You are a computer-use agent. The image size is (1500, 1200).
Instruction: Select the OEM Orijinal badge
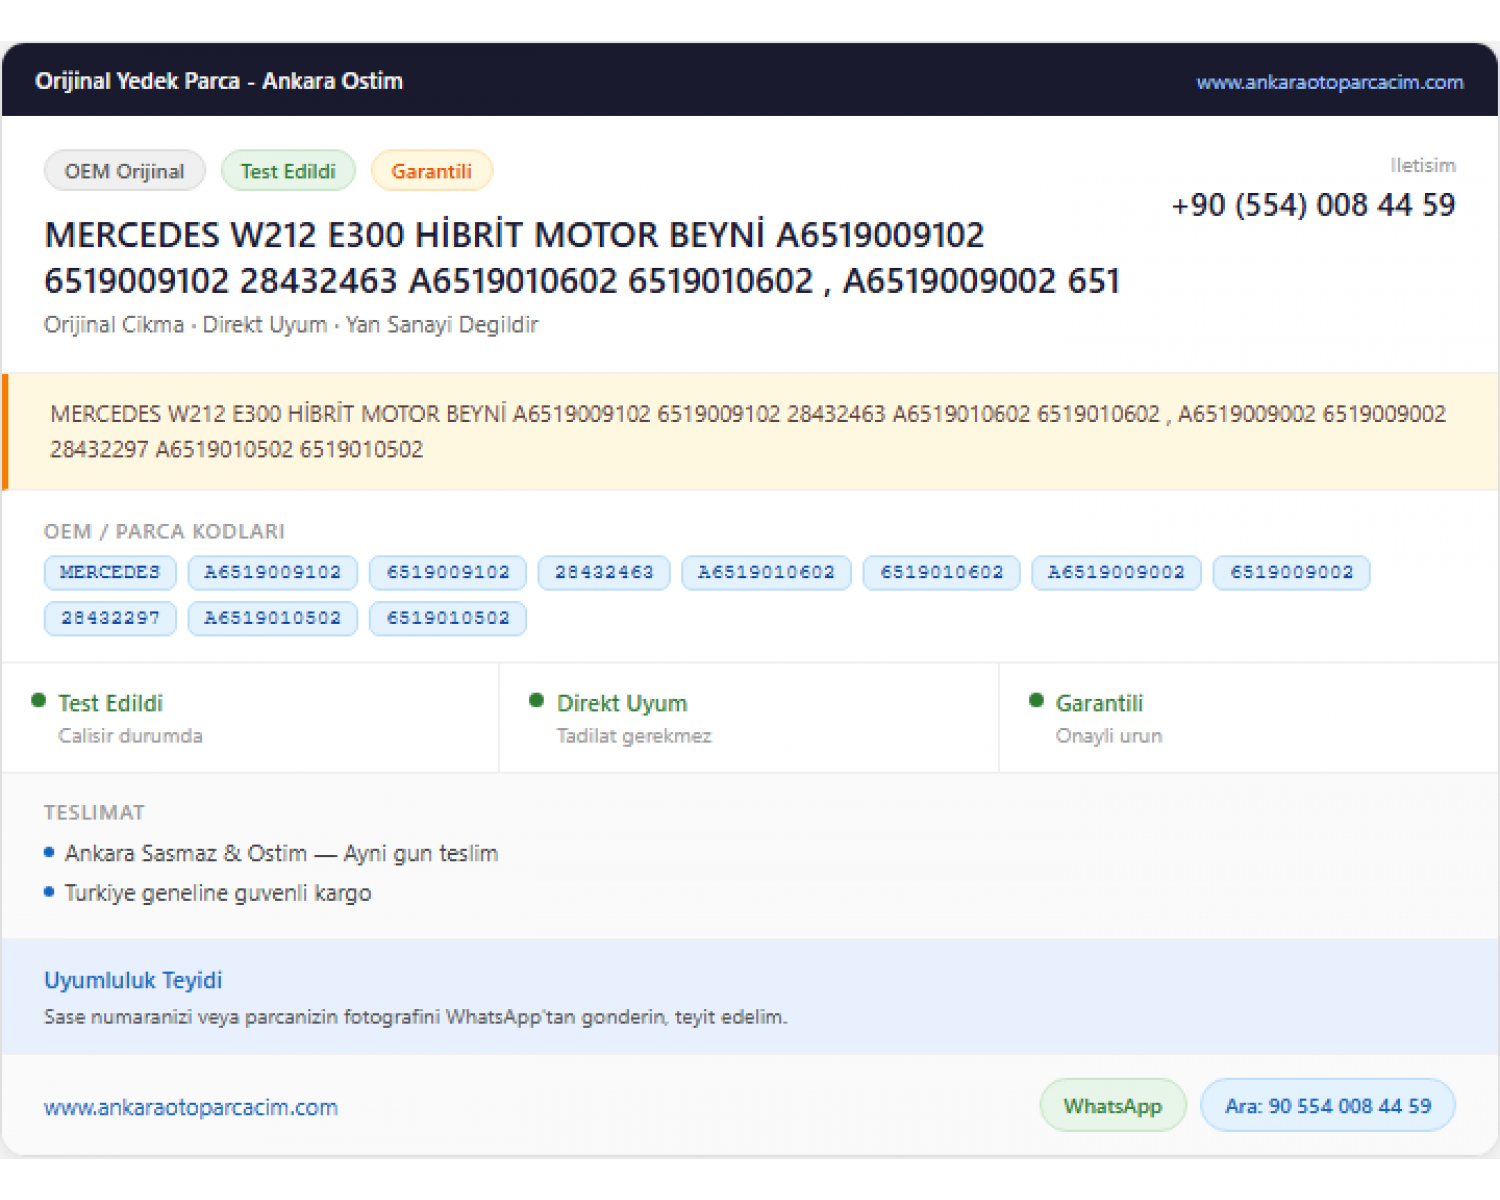tap(125, 171)
